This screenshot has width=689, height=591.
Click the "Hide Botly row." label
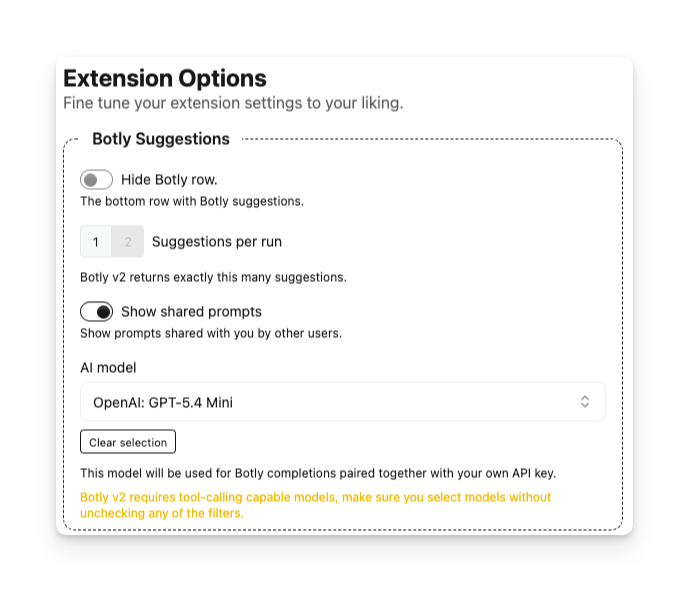point(169,180)
